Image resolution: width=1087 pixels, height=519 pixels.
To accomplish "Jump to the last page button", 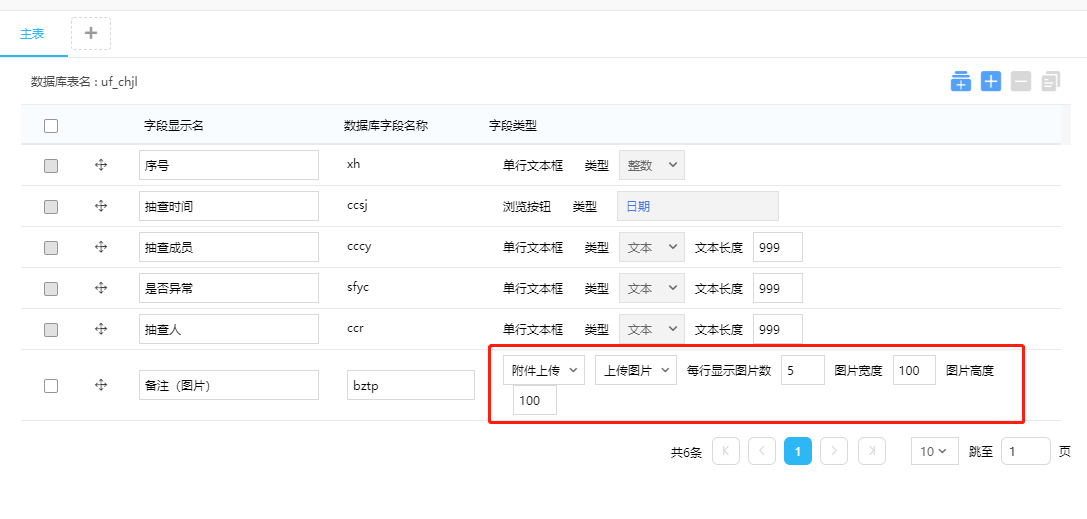I will (872, 452).
